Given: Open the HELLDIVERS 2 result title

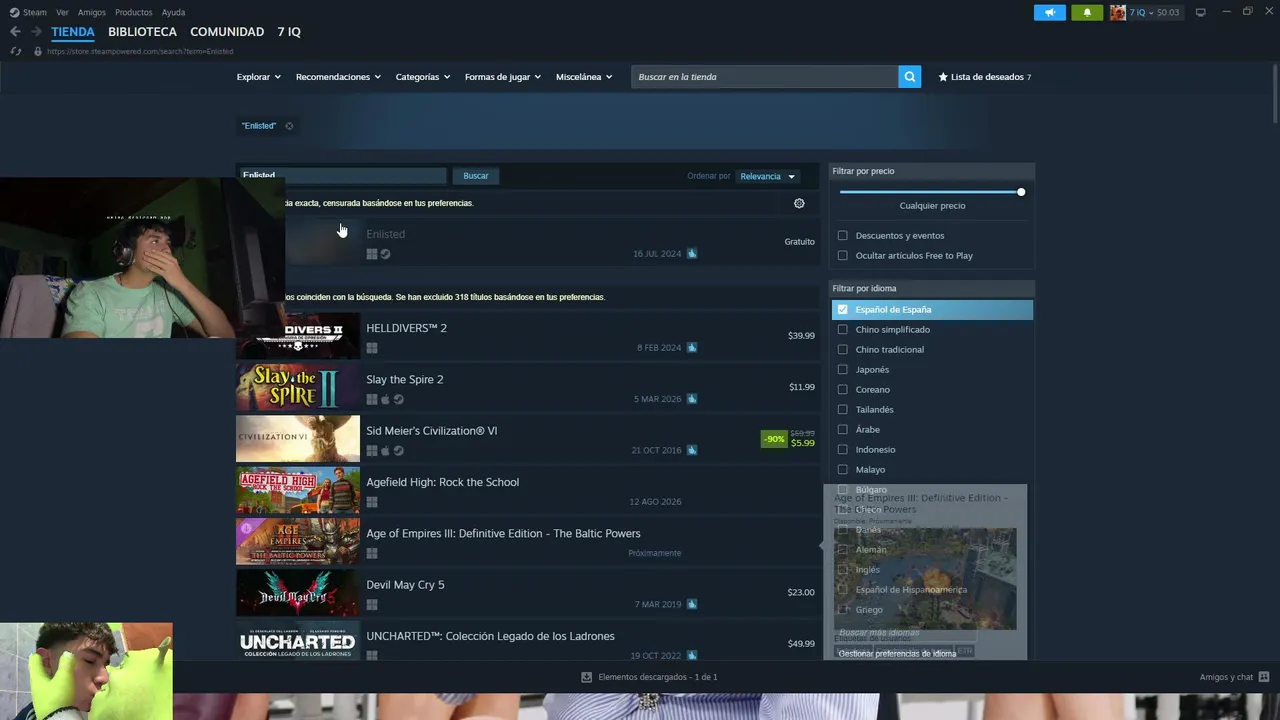Looking at the screenshot, I should [x=406, y=328].
